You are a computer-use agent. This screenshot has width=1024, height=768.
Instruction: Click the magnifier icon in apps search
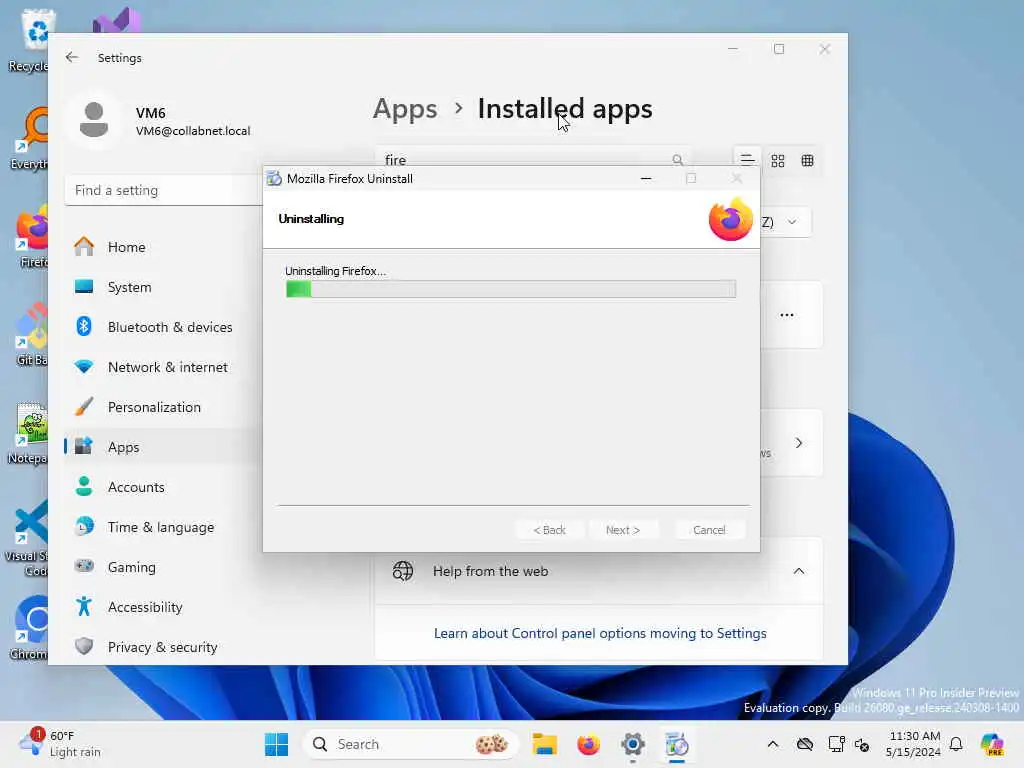pyautogui.click(x=677, y=159)
